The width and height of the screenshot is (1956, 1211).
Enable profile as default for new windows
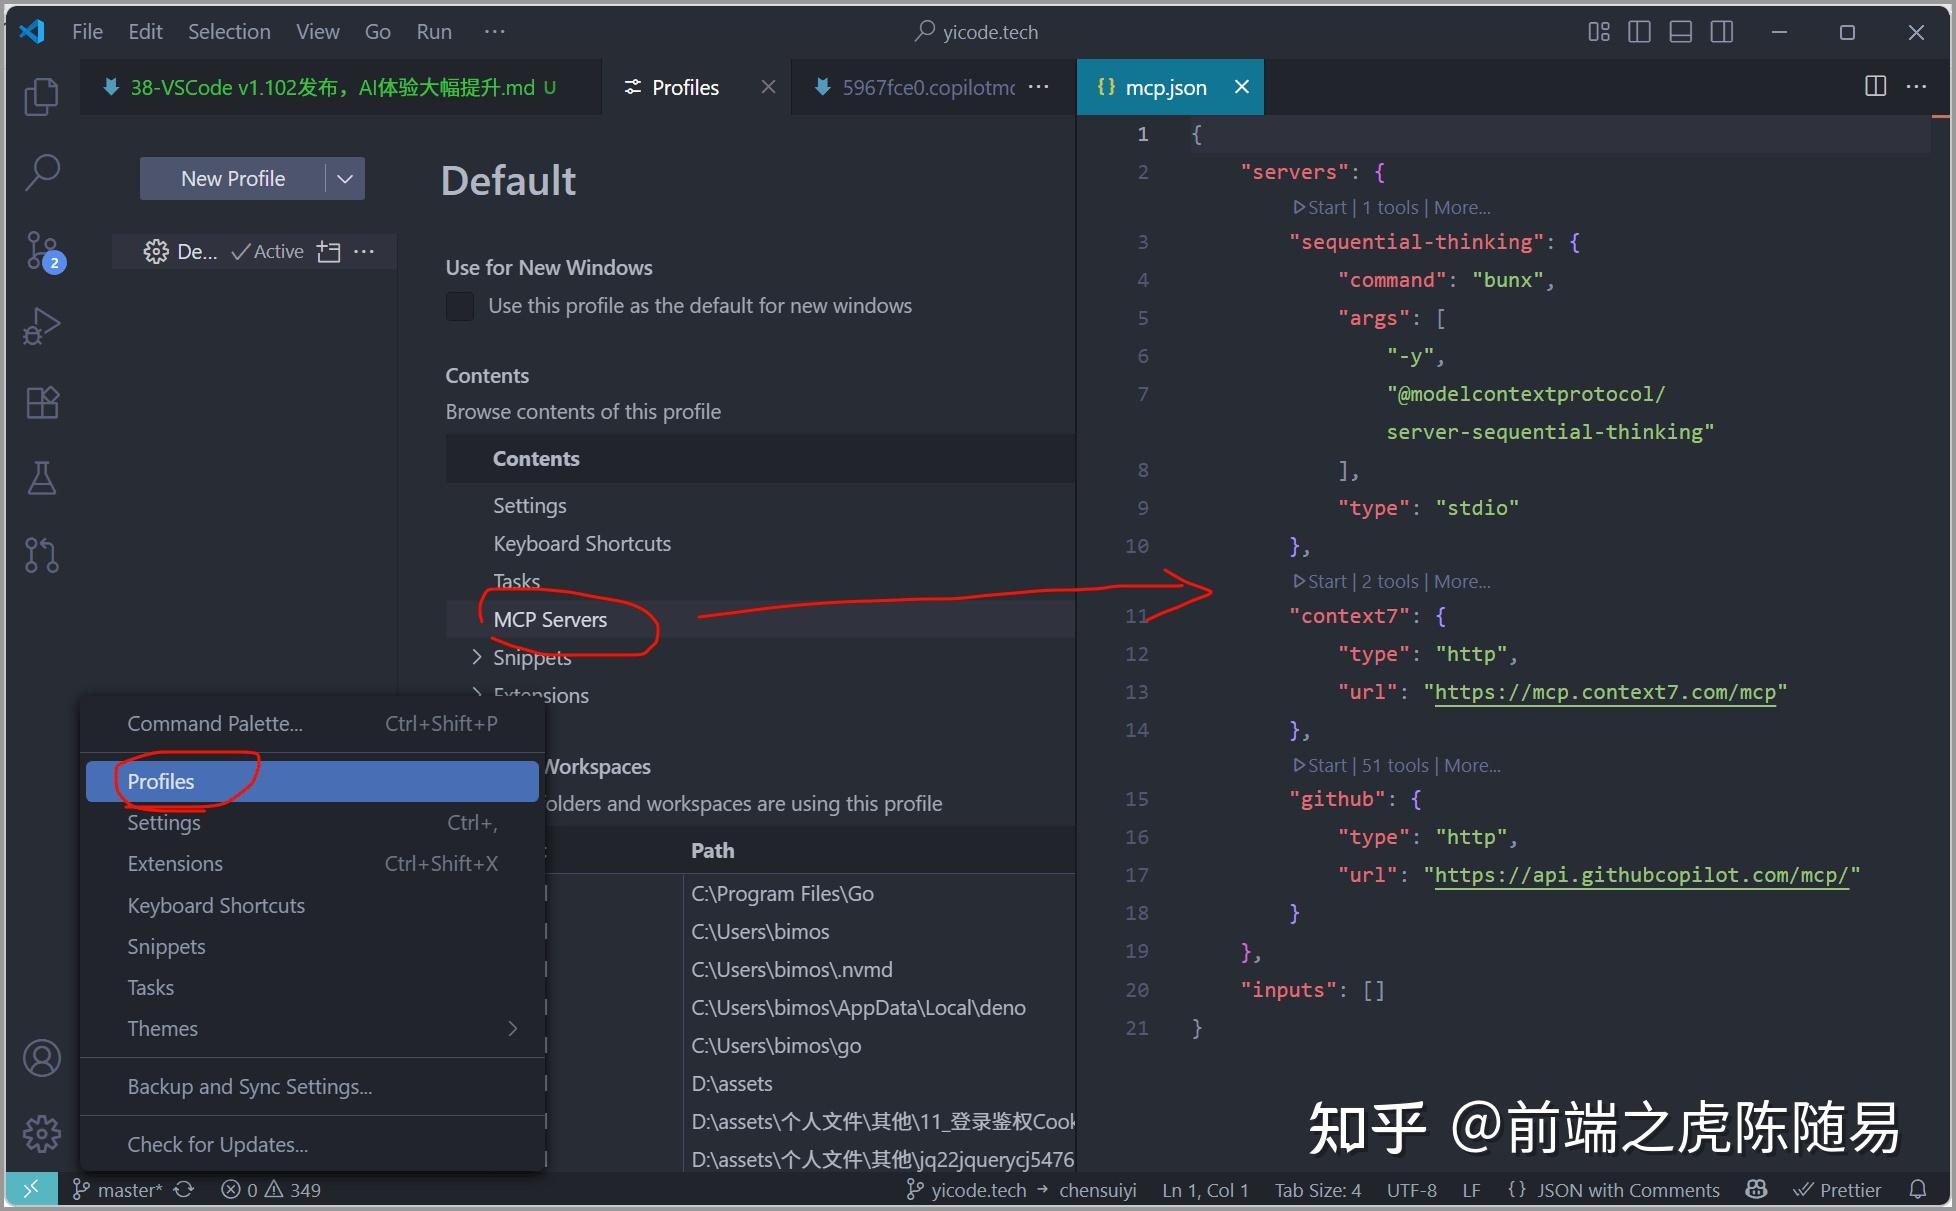pos(460,306)
